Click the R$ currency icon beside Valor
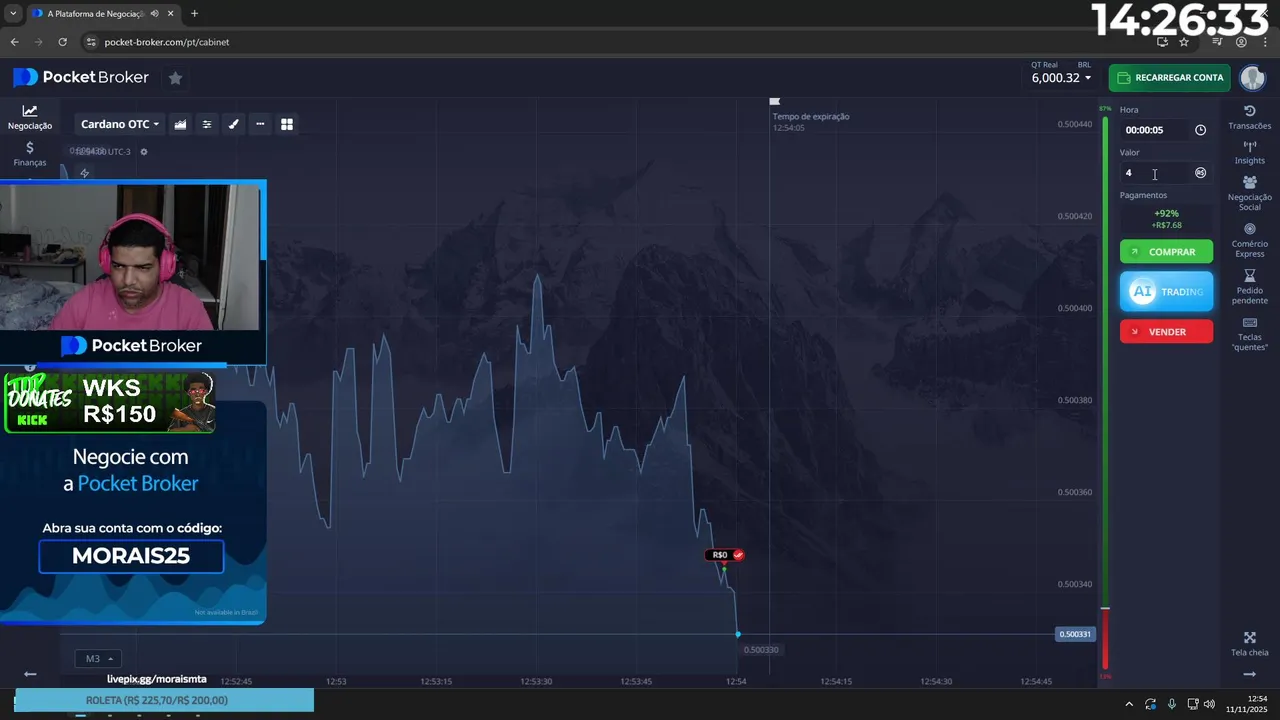The image size is (1280, 720). coord(1201,173)
